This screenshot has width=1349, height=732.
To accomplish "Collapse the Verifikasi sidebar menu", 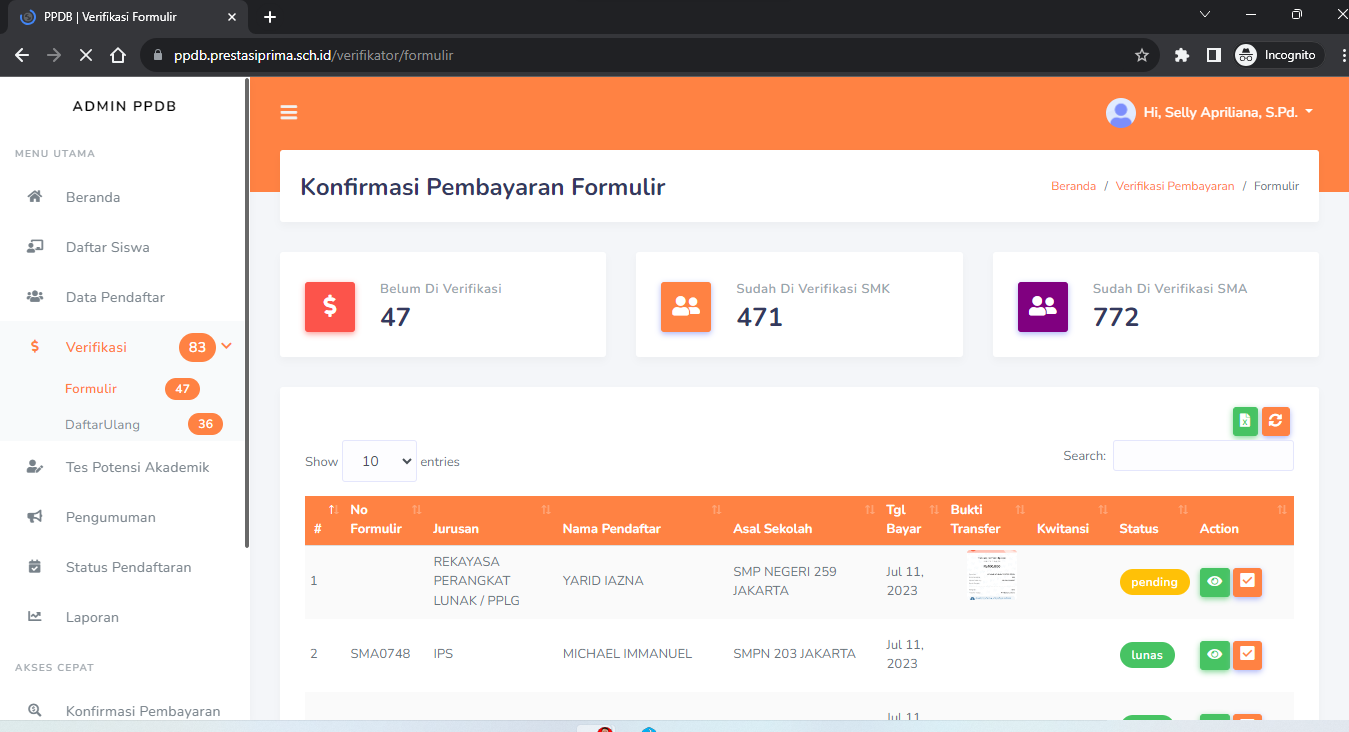I will pyautogui.click(x=226, y=347).
